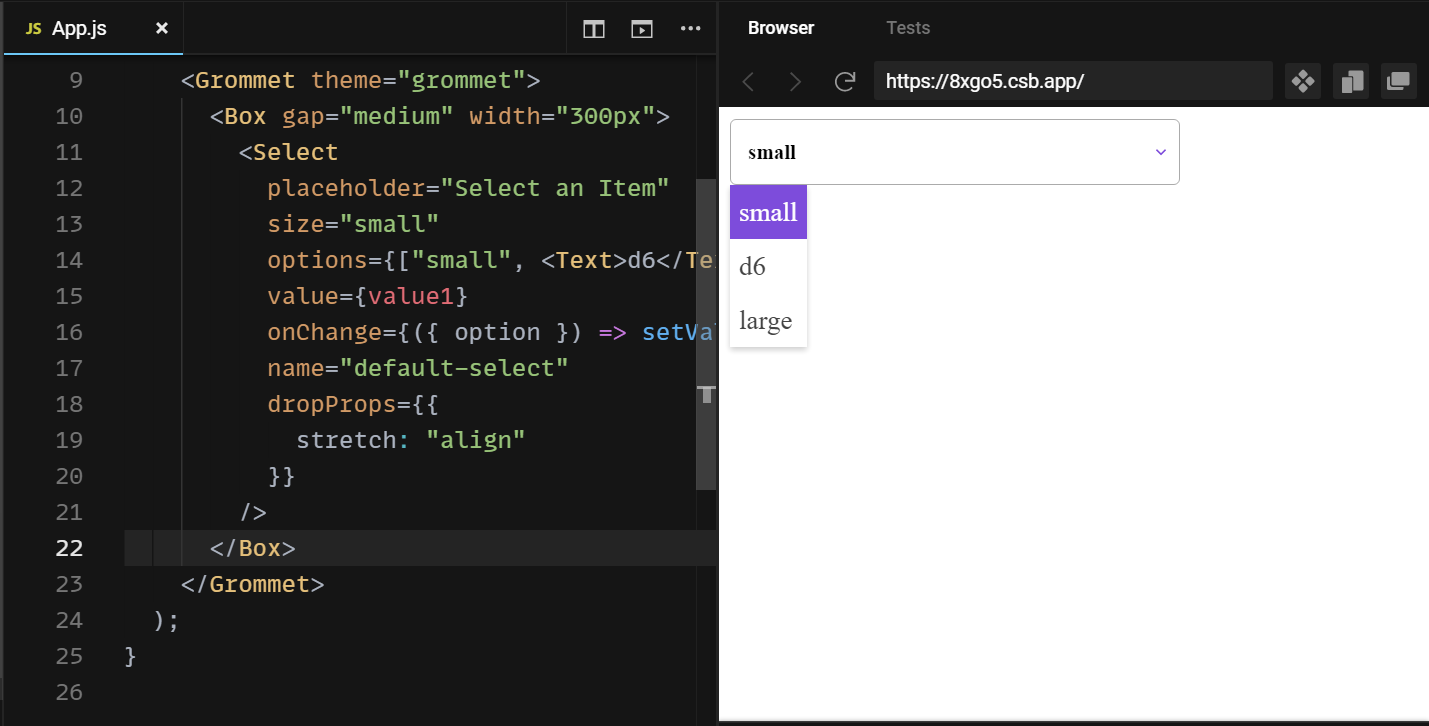The height and width of the screenshot is (726, 1429).
Task: Select the highlighted small option
Action: [x=768, y=211]
